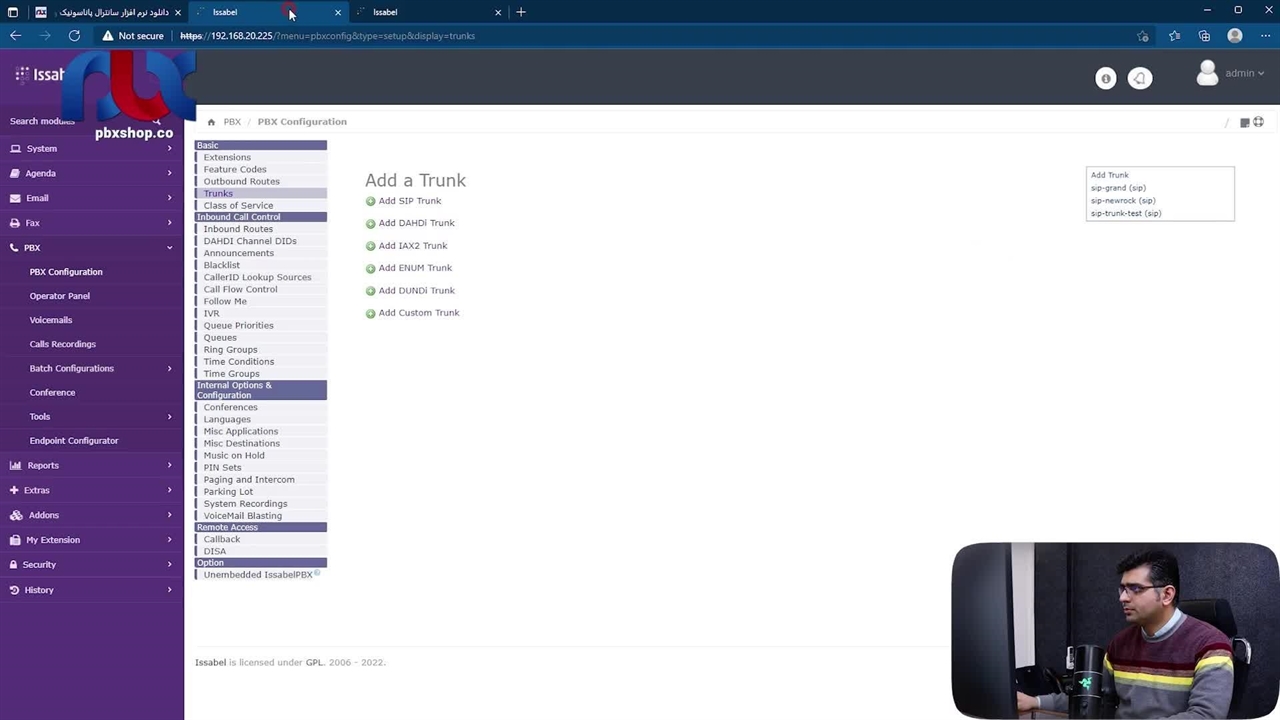Click the green plus icon beside Add DAHDi Trunk
The width and height of the screenshot is (1280, 720).
coord(371,224)
